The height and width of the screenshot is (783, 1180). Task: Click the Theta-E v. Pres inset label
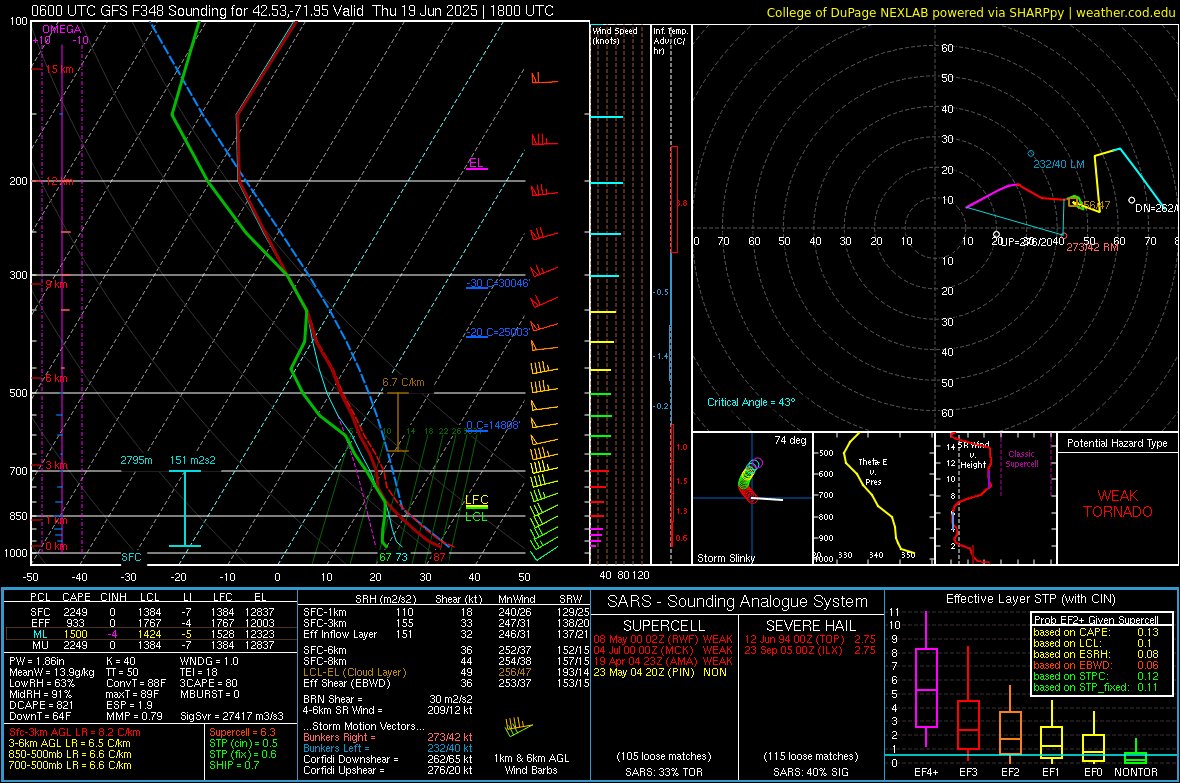873,472
